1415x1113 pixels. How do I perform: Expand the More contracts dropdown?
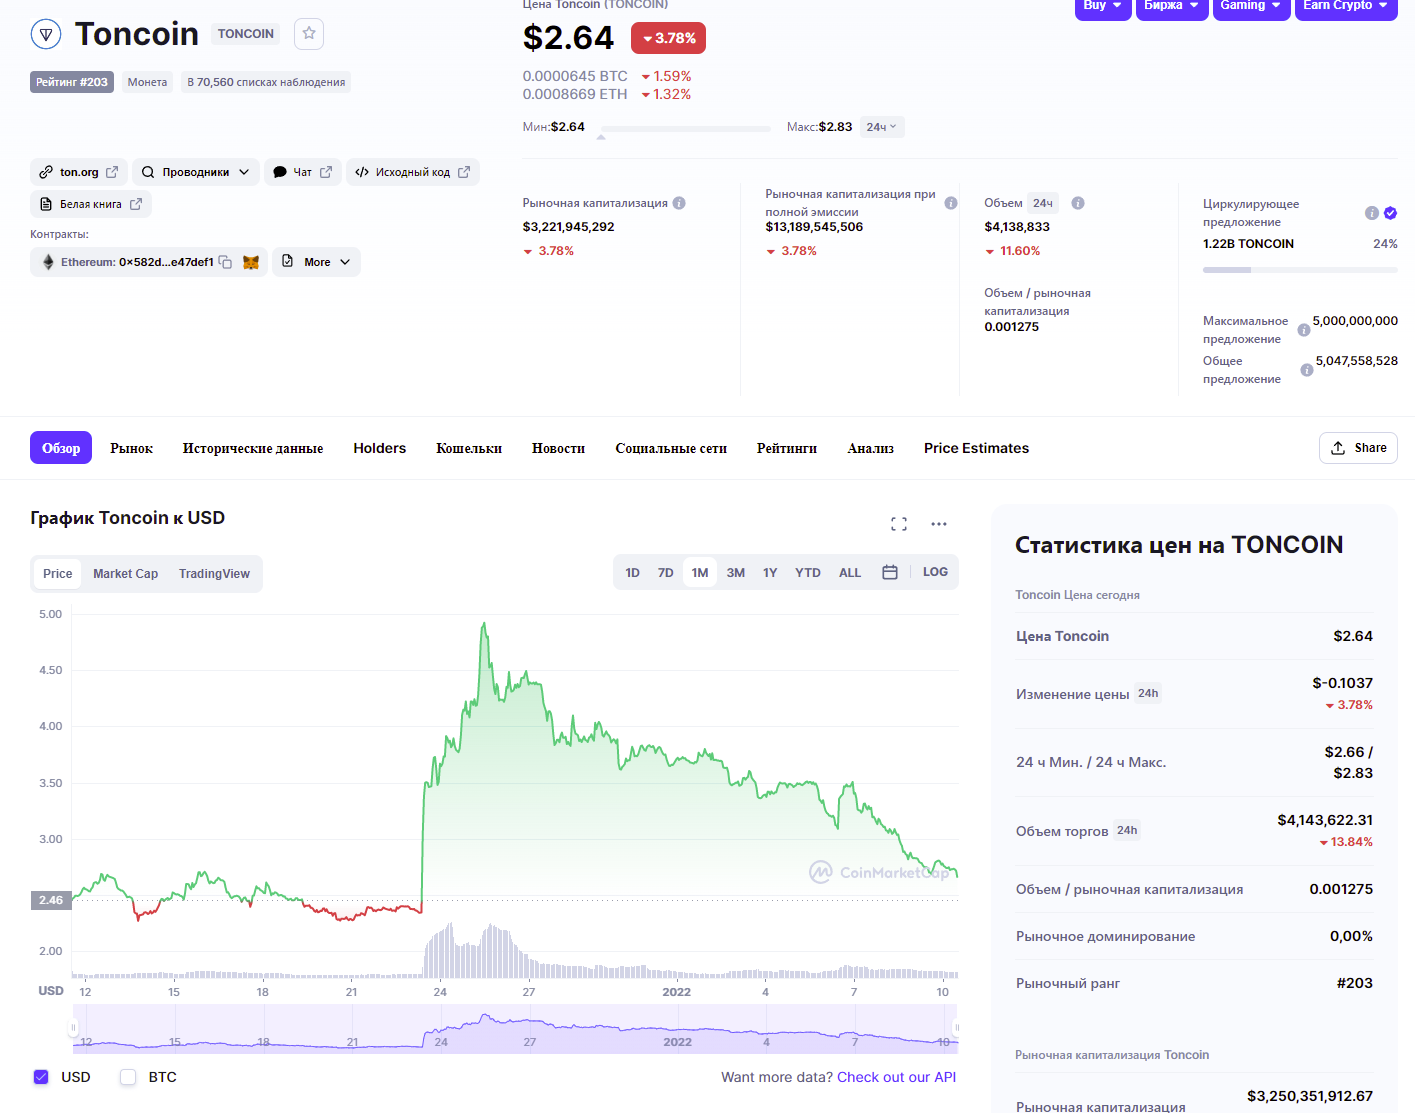[x=316, y=262]
